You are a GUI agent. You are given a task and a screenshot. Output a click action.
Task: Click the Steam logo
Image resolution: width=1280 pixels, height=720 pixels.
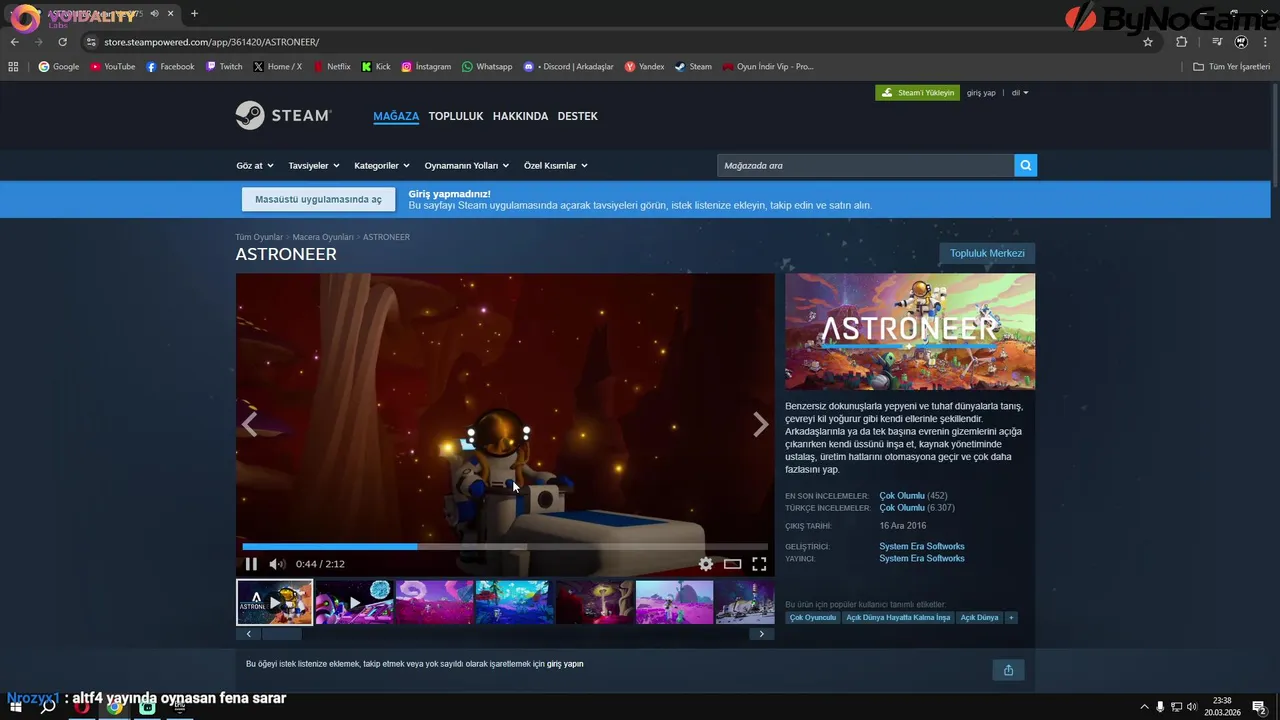[283, 116]
